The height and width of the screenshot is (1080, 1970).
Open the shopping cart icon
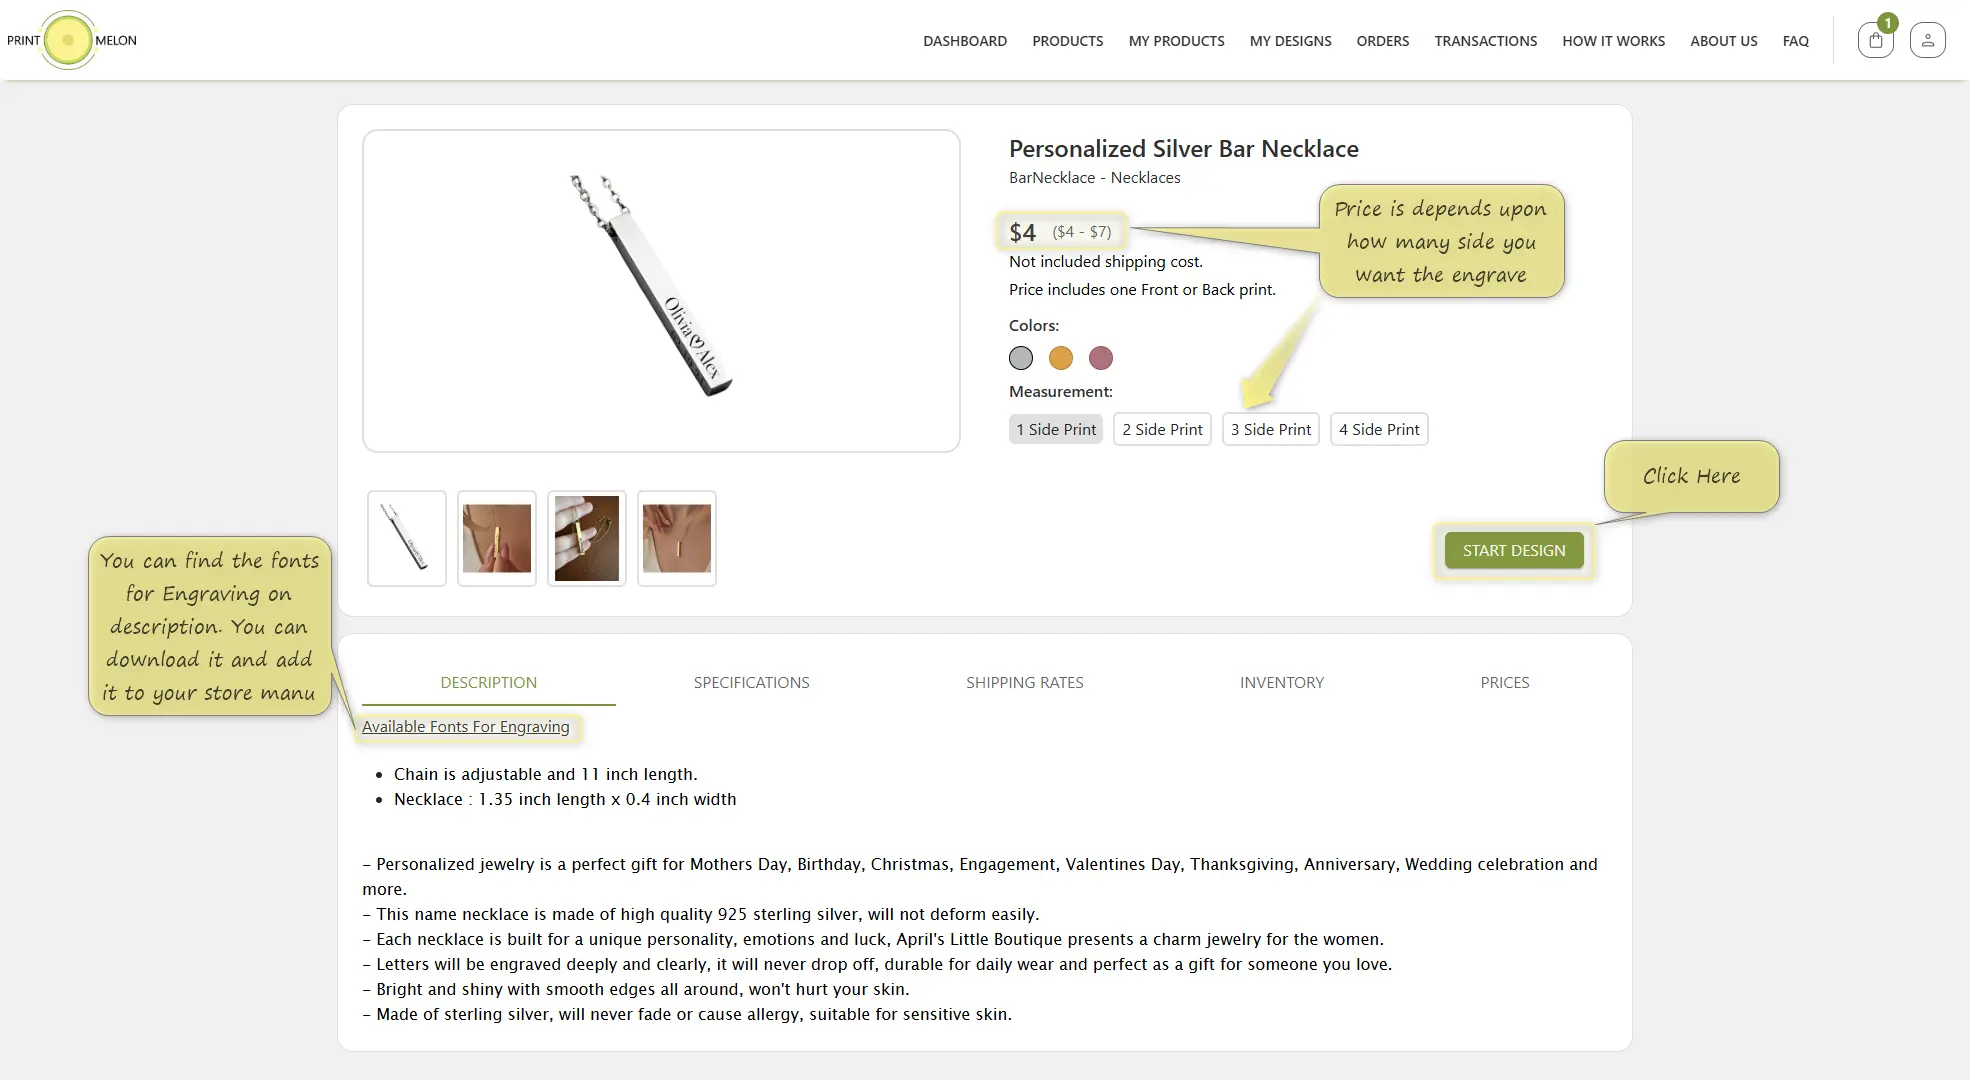coord(1875,40)
